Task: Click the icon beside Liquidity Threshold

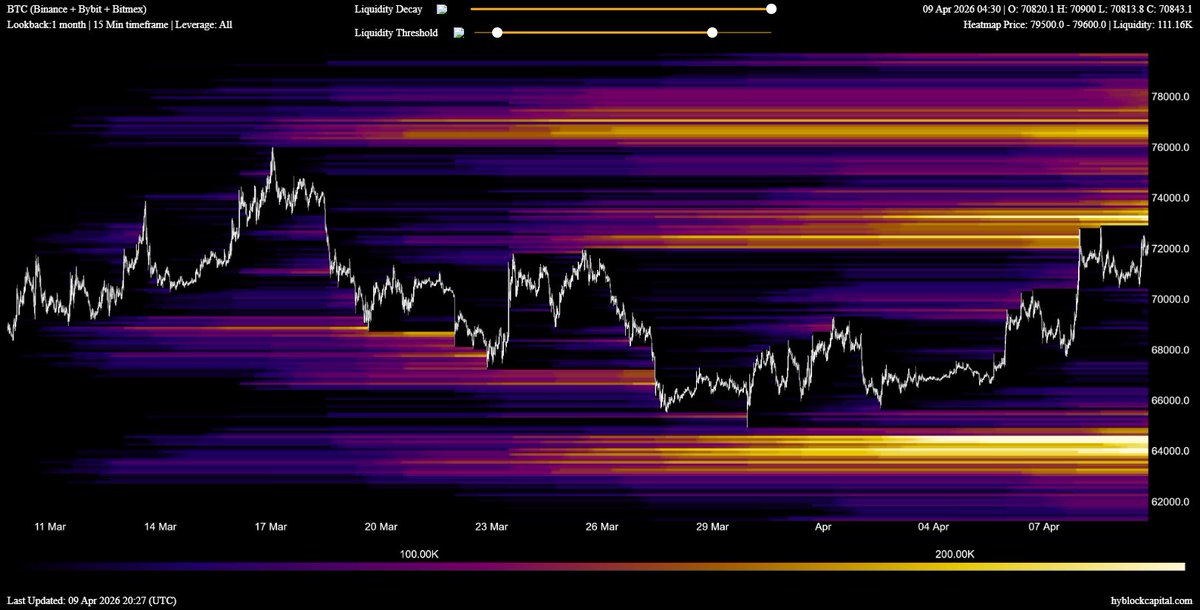Action: pyautogui.click(x=459, y=32)
